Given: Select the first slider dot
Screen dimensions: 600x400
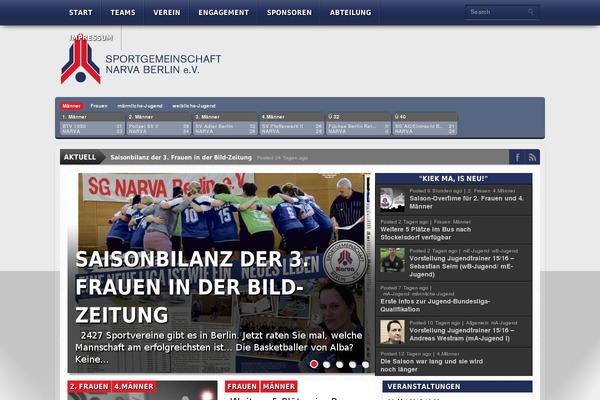Looking at the screenshot, I should click(x=314, y=364).
